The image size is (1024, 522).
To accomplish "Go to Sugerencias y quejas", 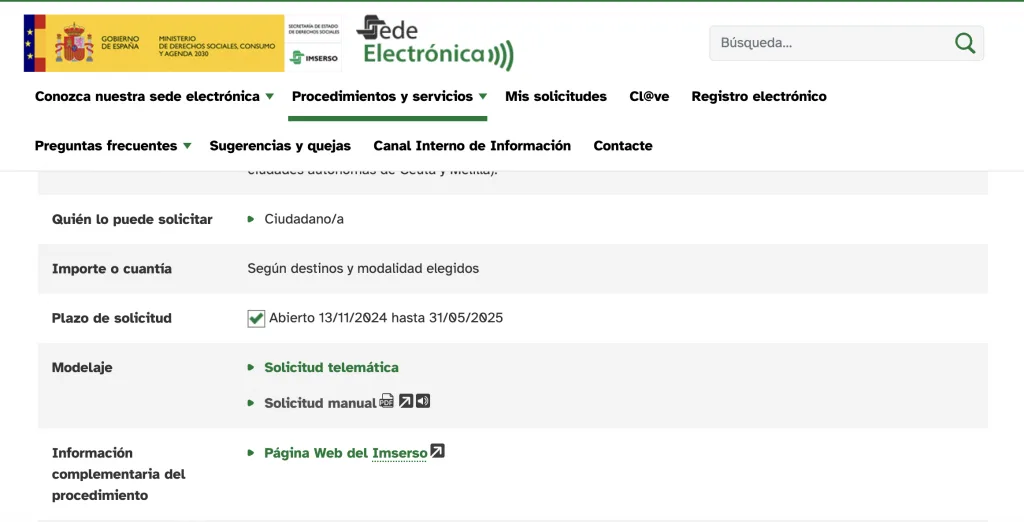I will pos(280,146).
